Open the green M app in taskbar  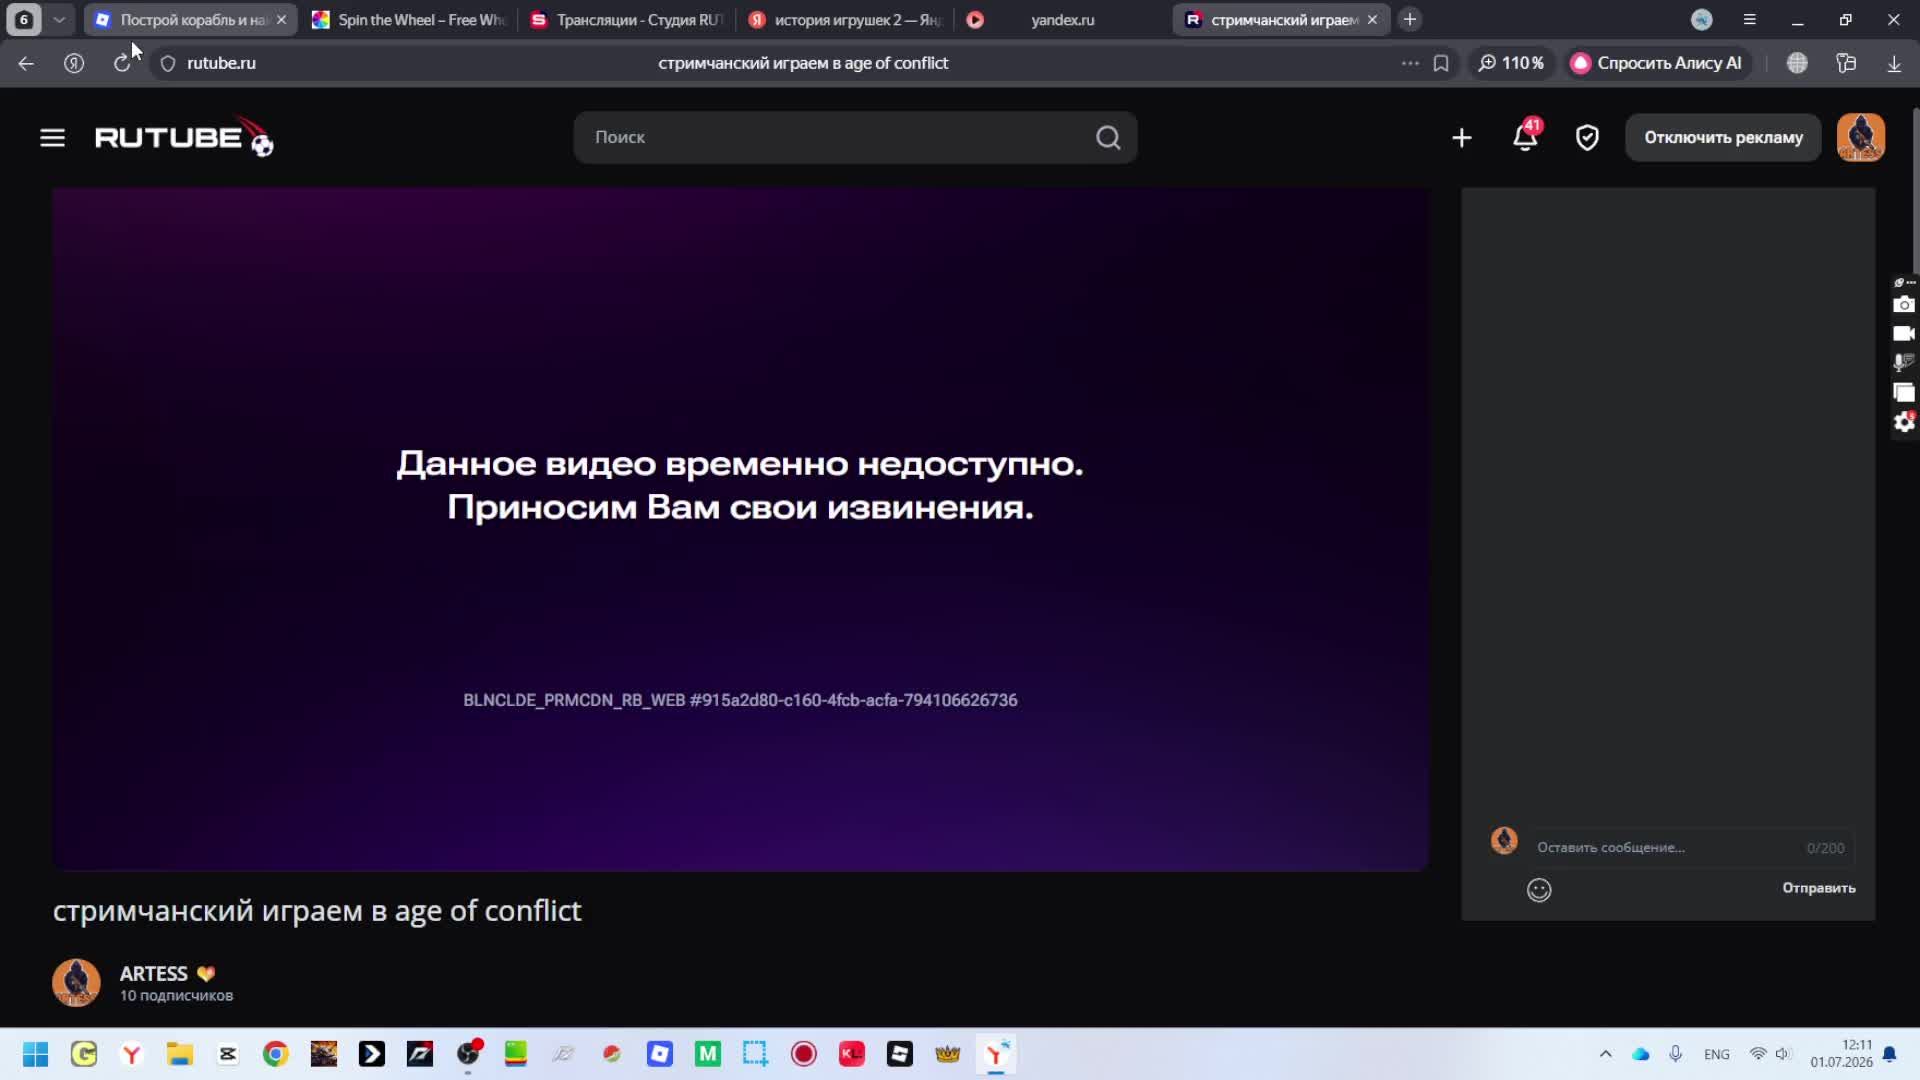708,1054
